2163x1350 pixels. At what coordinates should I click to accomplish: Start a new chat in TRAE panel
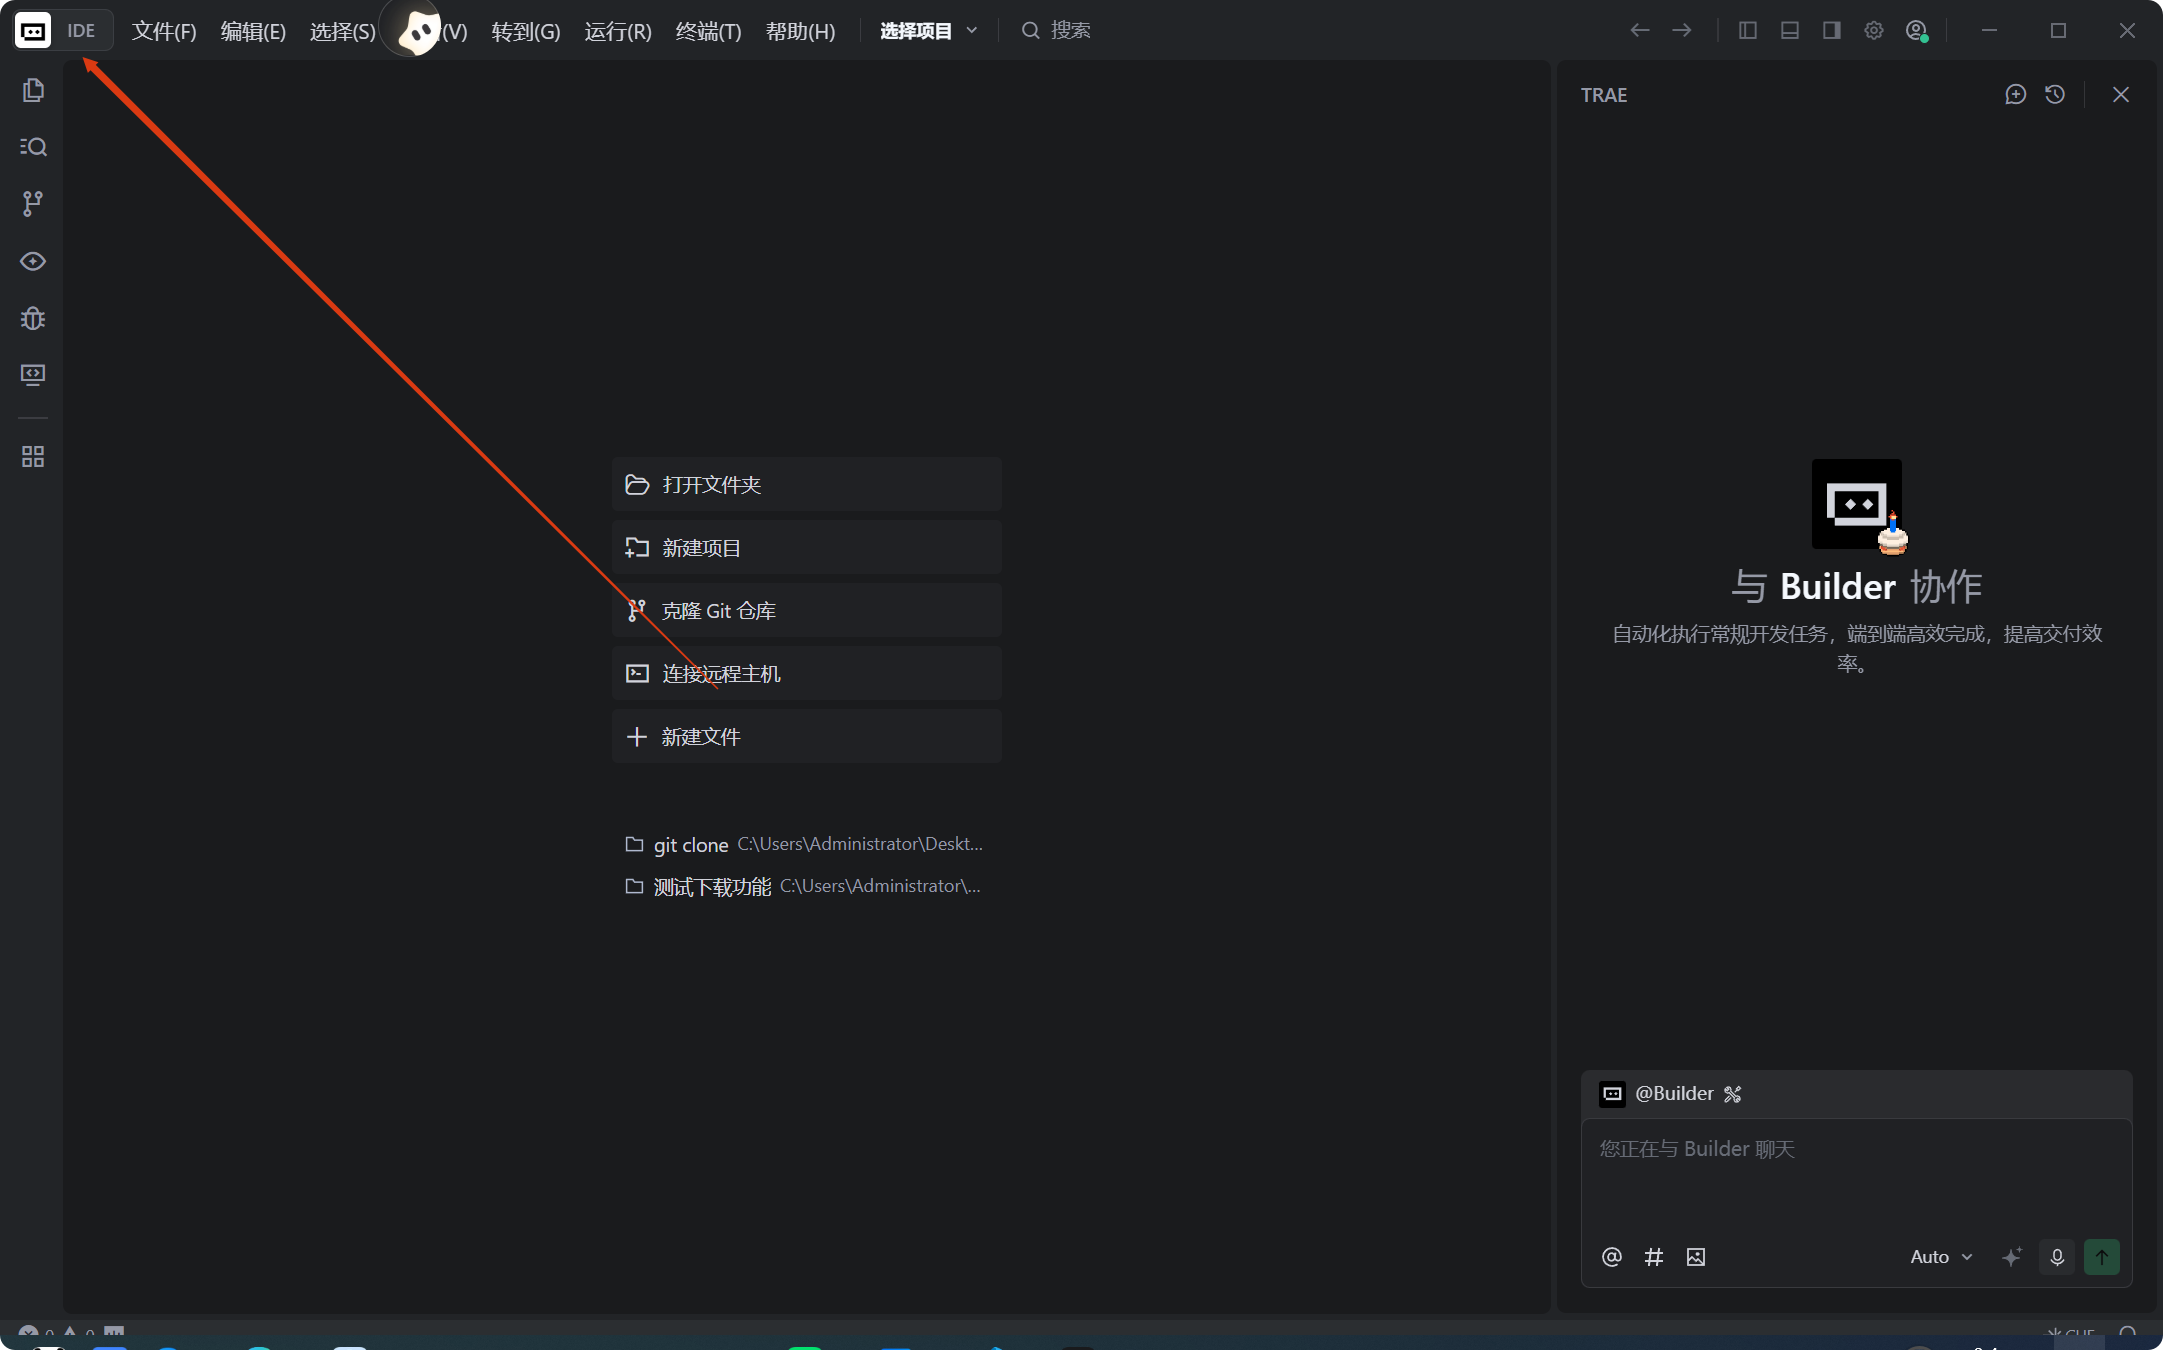point(2015,94)
